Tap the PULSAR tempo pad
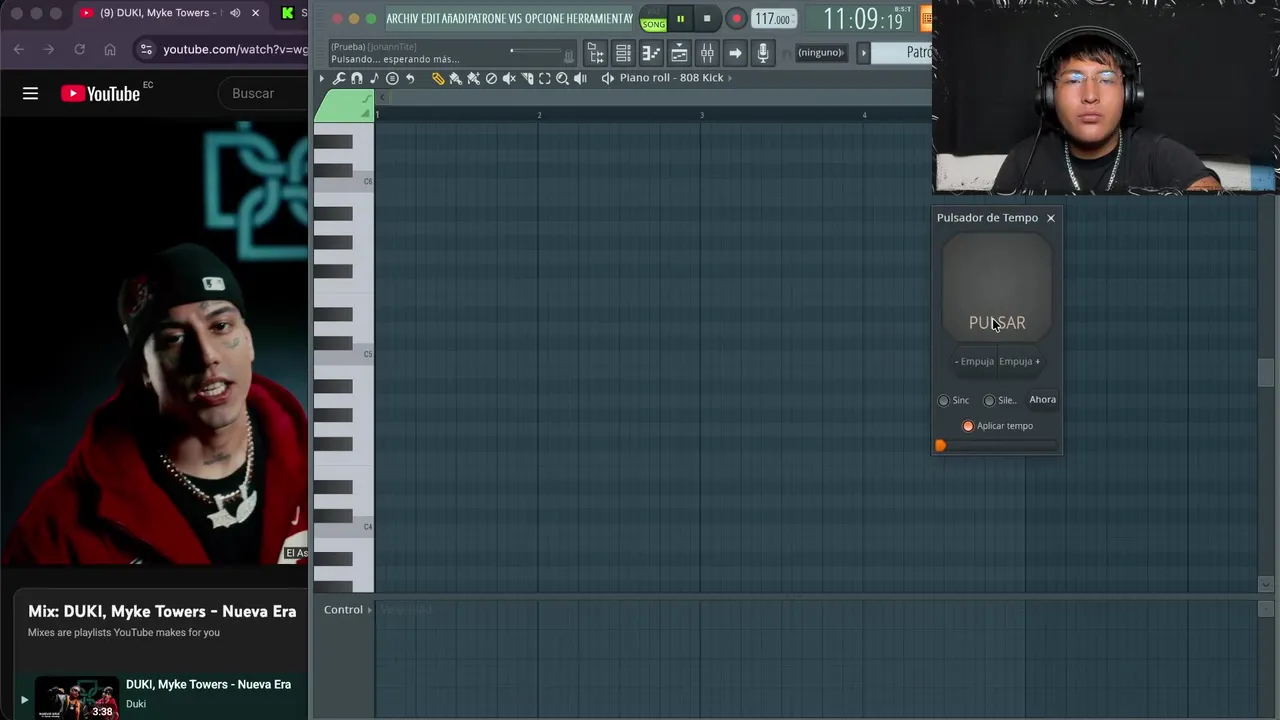The image size is (1280, 720). (997, 289)
